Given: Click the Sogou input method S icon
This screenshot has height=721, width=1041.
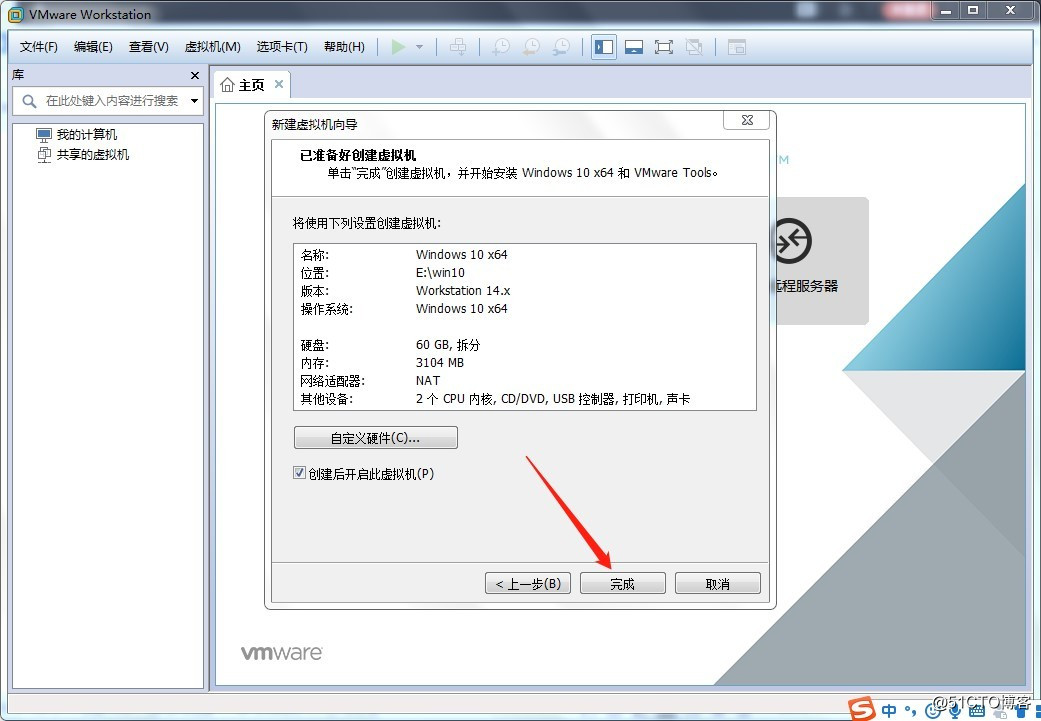Looking at the screenshot, I should tap(862, 709).
